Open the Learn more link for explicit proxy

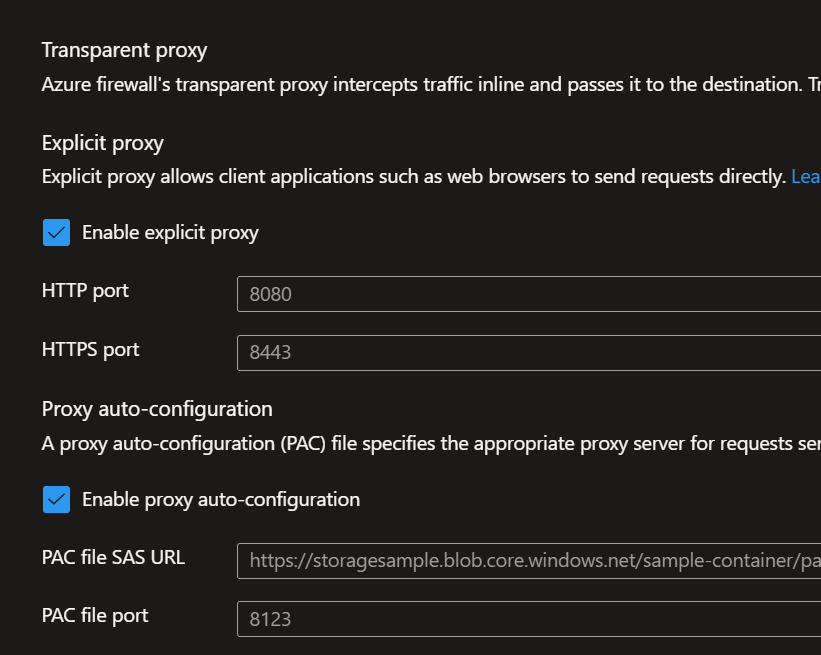tap(805, 177)
